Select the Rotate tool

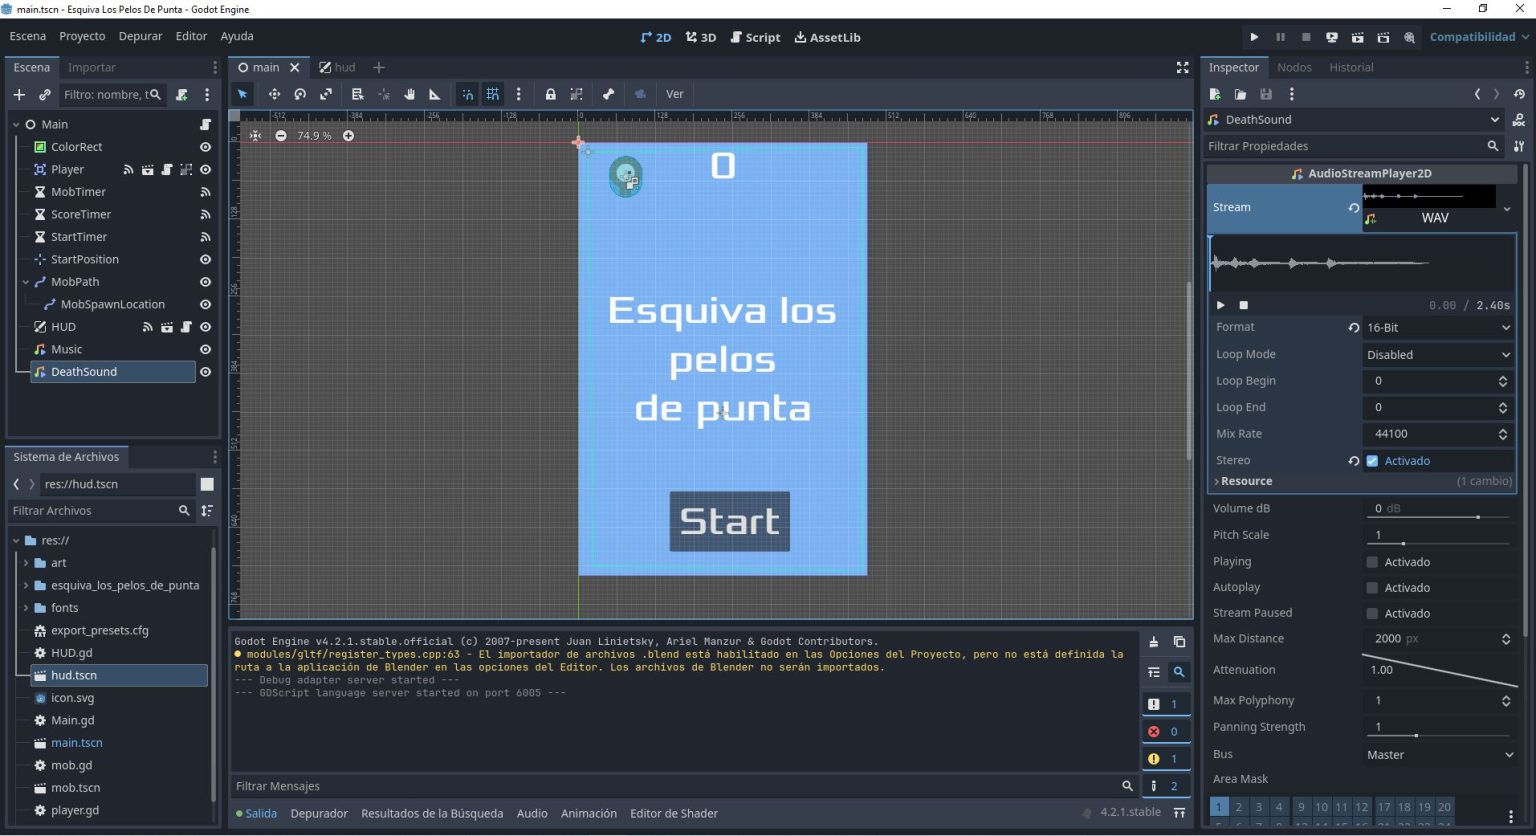click(x=300, y=93)
